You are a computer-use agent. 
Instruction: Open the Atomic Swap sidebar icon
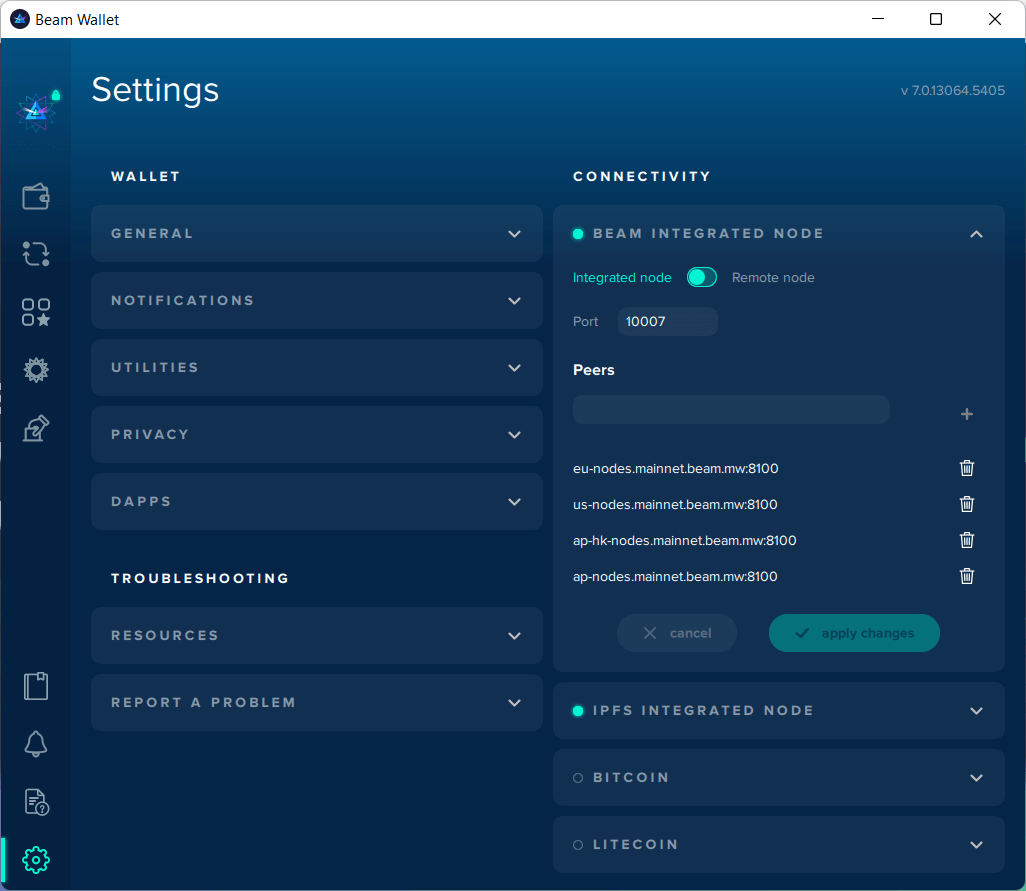point(36,254)
